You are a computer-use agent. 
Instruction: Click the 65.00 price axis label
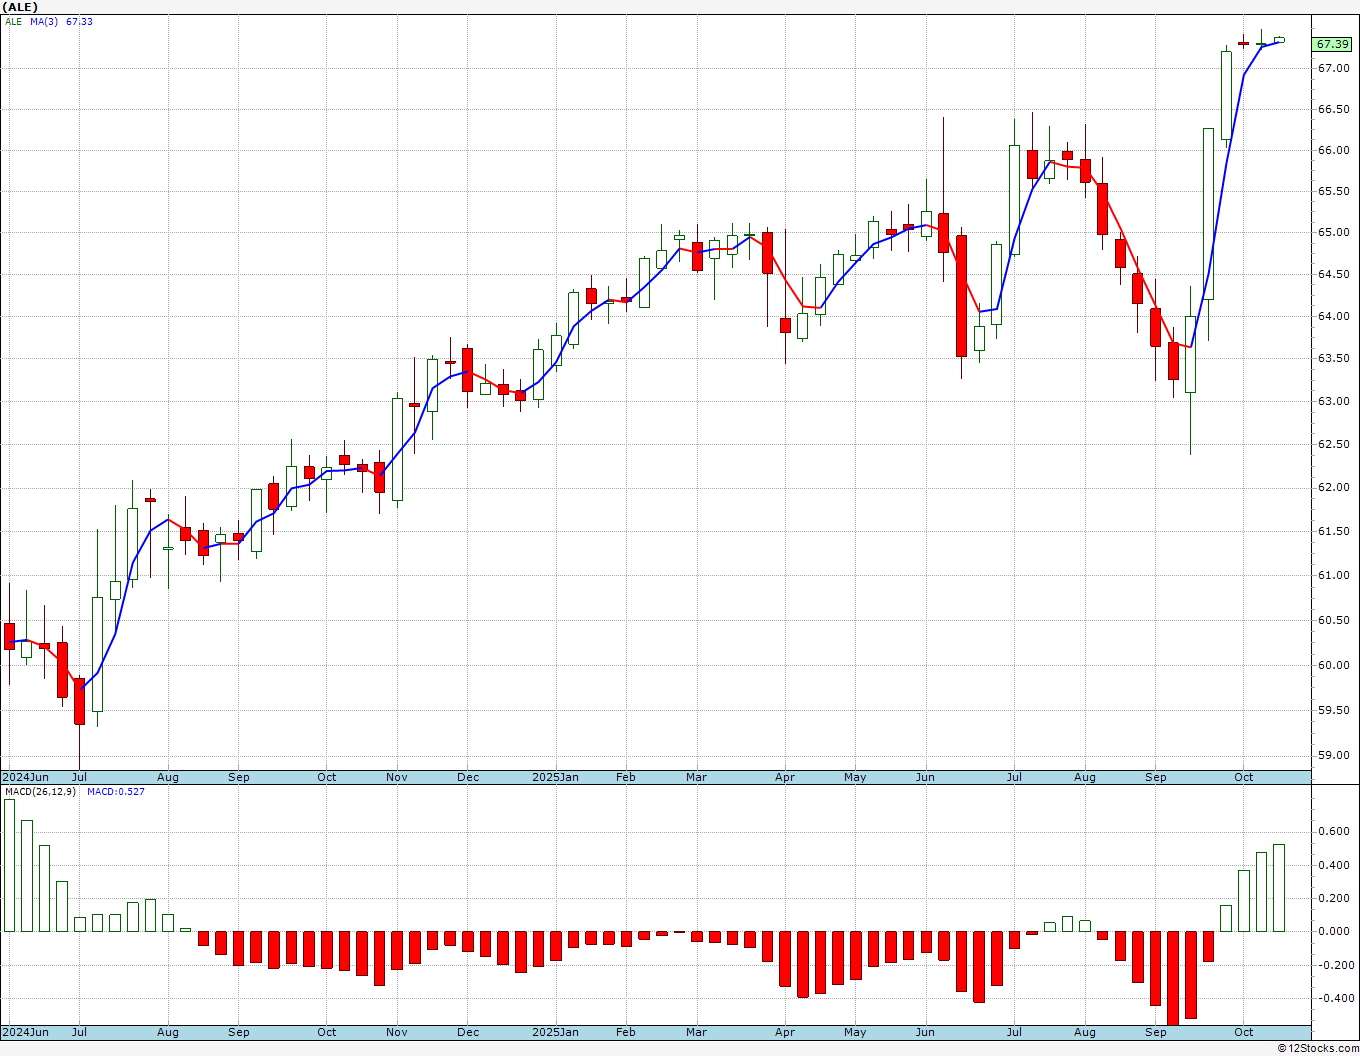pos(1332,232)
